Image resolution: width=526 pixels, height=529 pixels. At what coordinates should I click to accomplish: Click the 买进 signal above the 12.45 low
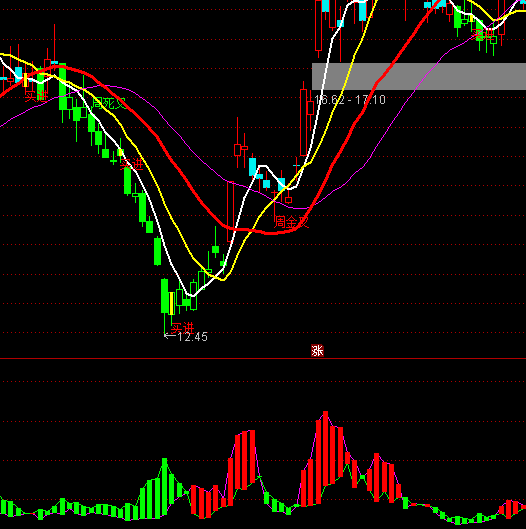[183, 328]
